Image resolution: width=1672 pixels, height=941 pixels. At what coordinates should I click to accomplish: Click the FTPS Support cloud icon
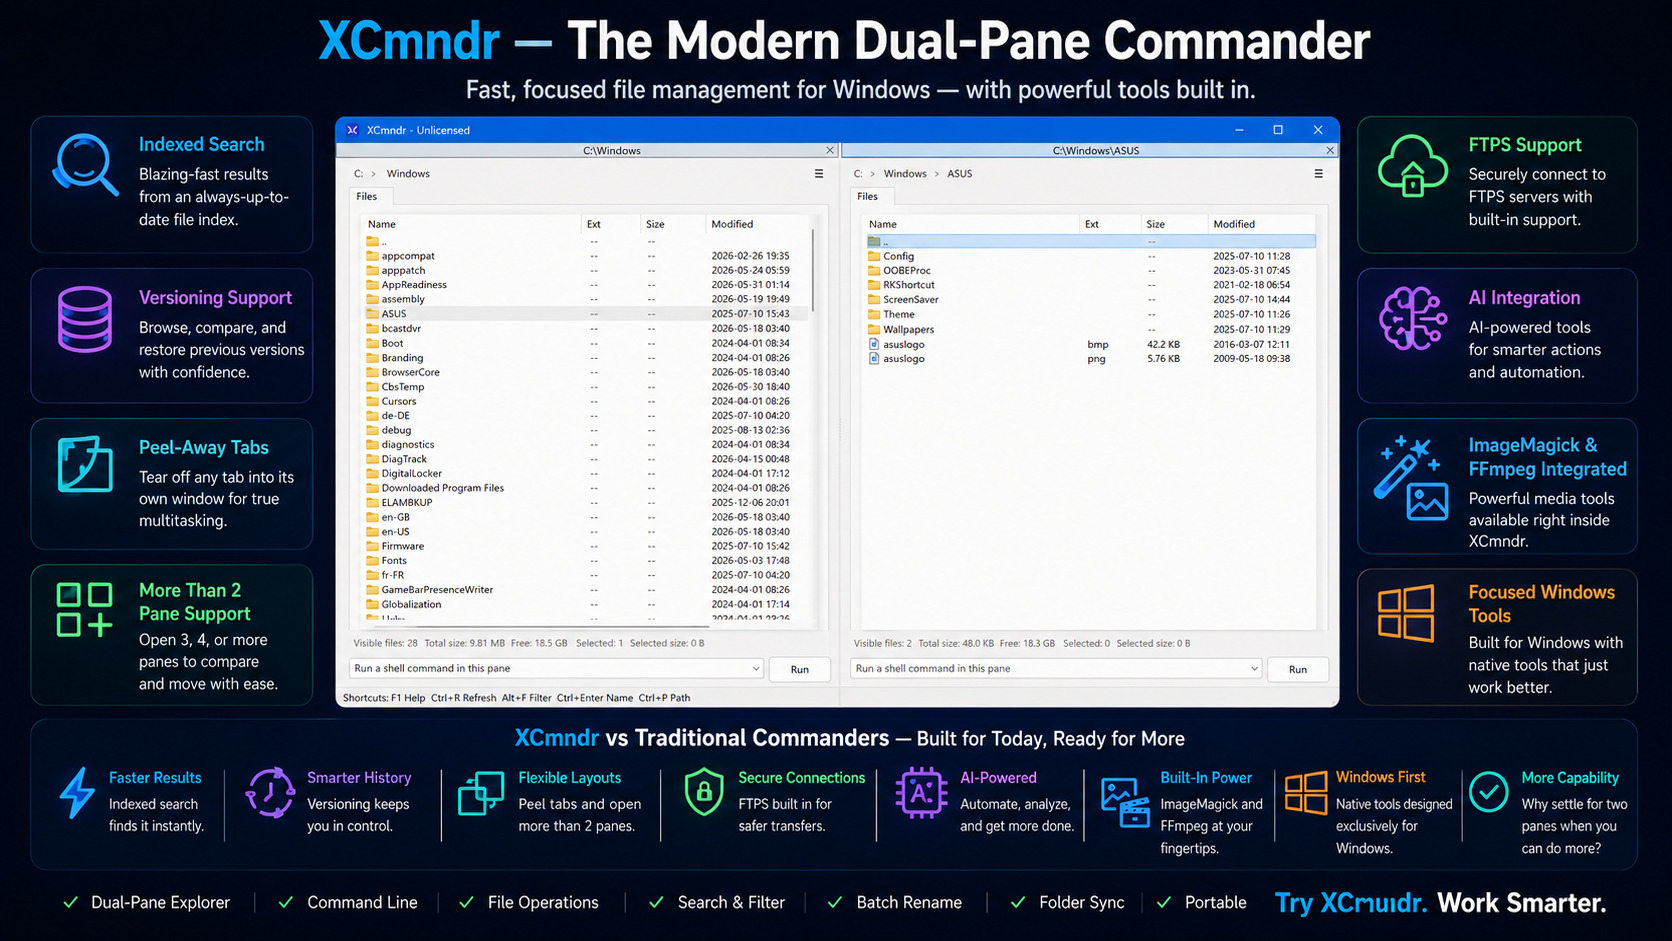[1412, 166]
